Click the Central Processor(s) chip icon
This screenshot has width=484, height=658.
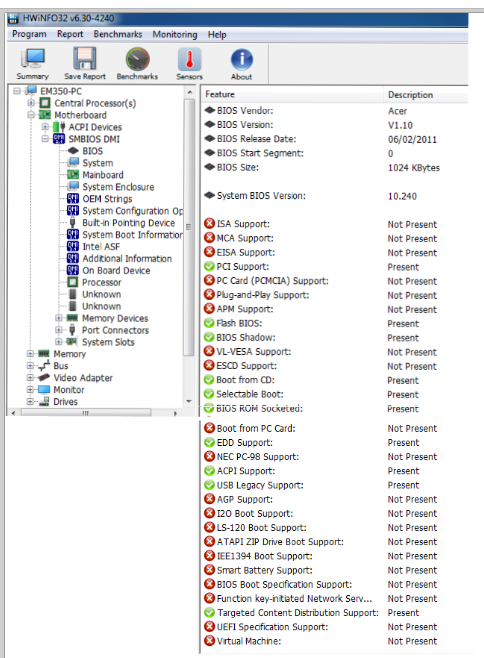click(x=44, y=103)
